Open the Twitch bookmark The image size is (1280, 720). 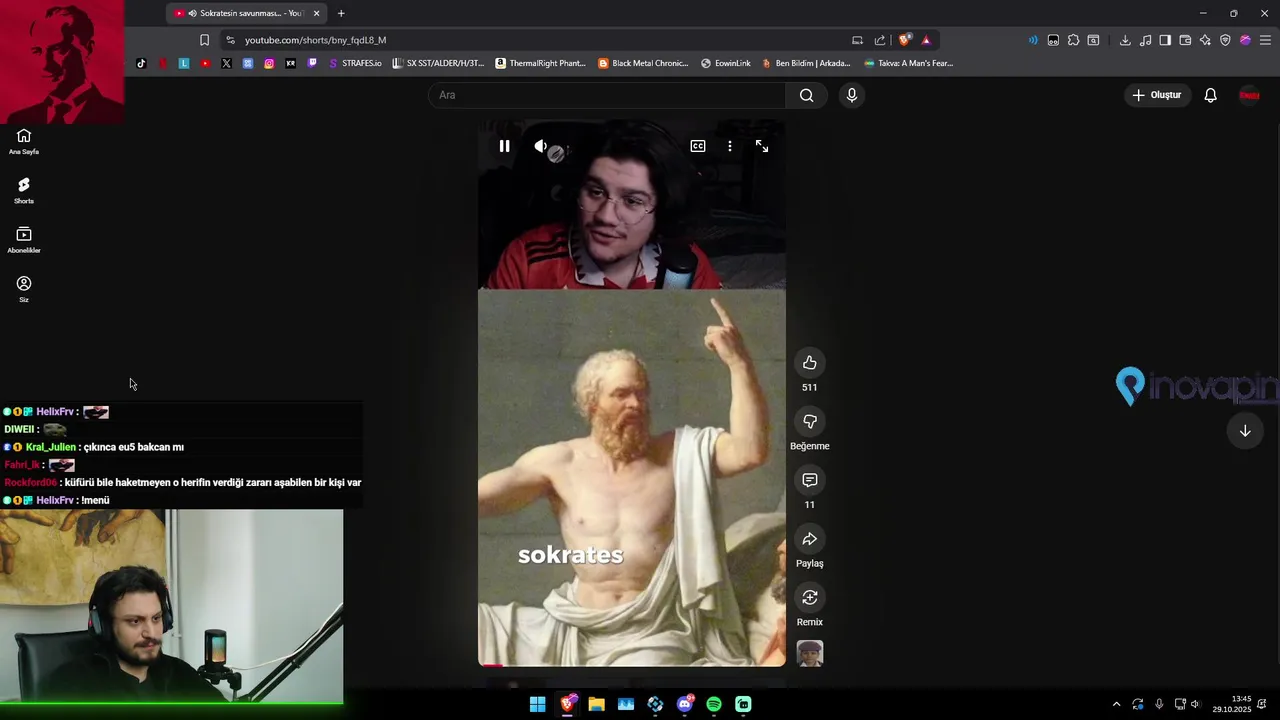point(312,63)
